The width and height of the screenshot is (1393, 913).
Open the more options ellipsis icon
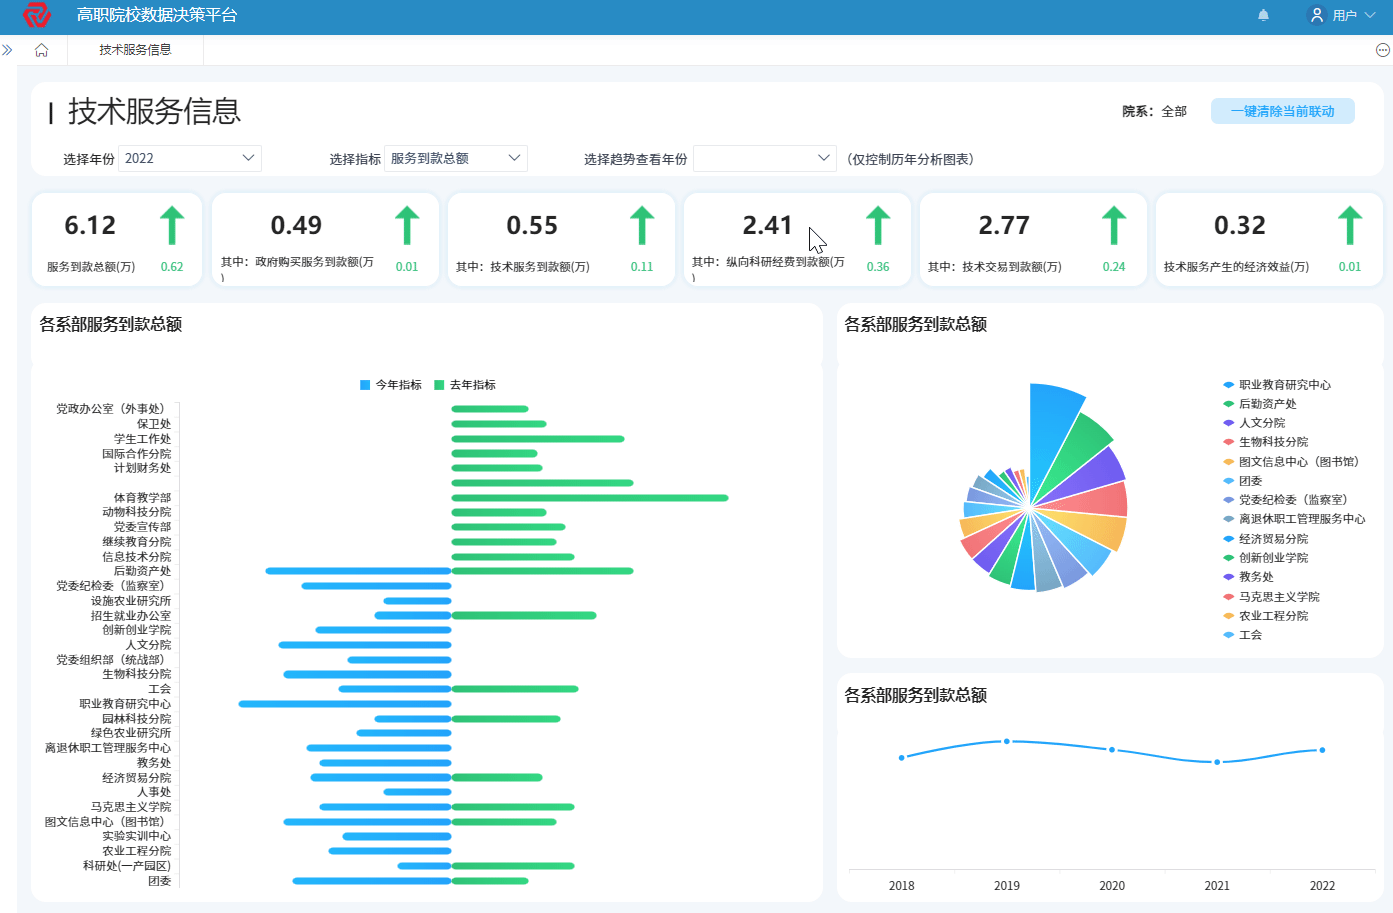1382,50
